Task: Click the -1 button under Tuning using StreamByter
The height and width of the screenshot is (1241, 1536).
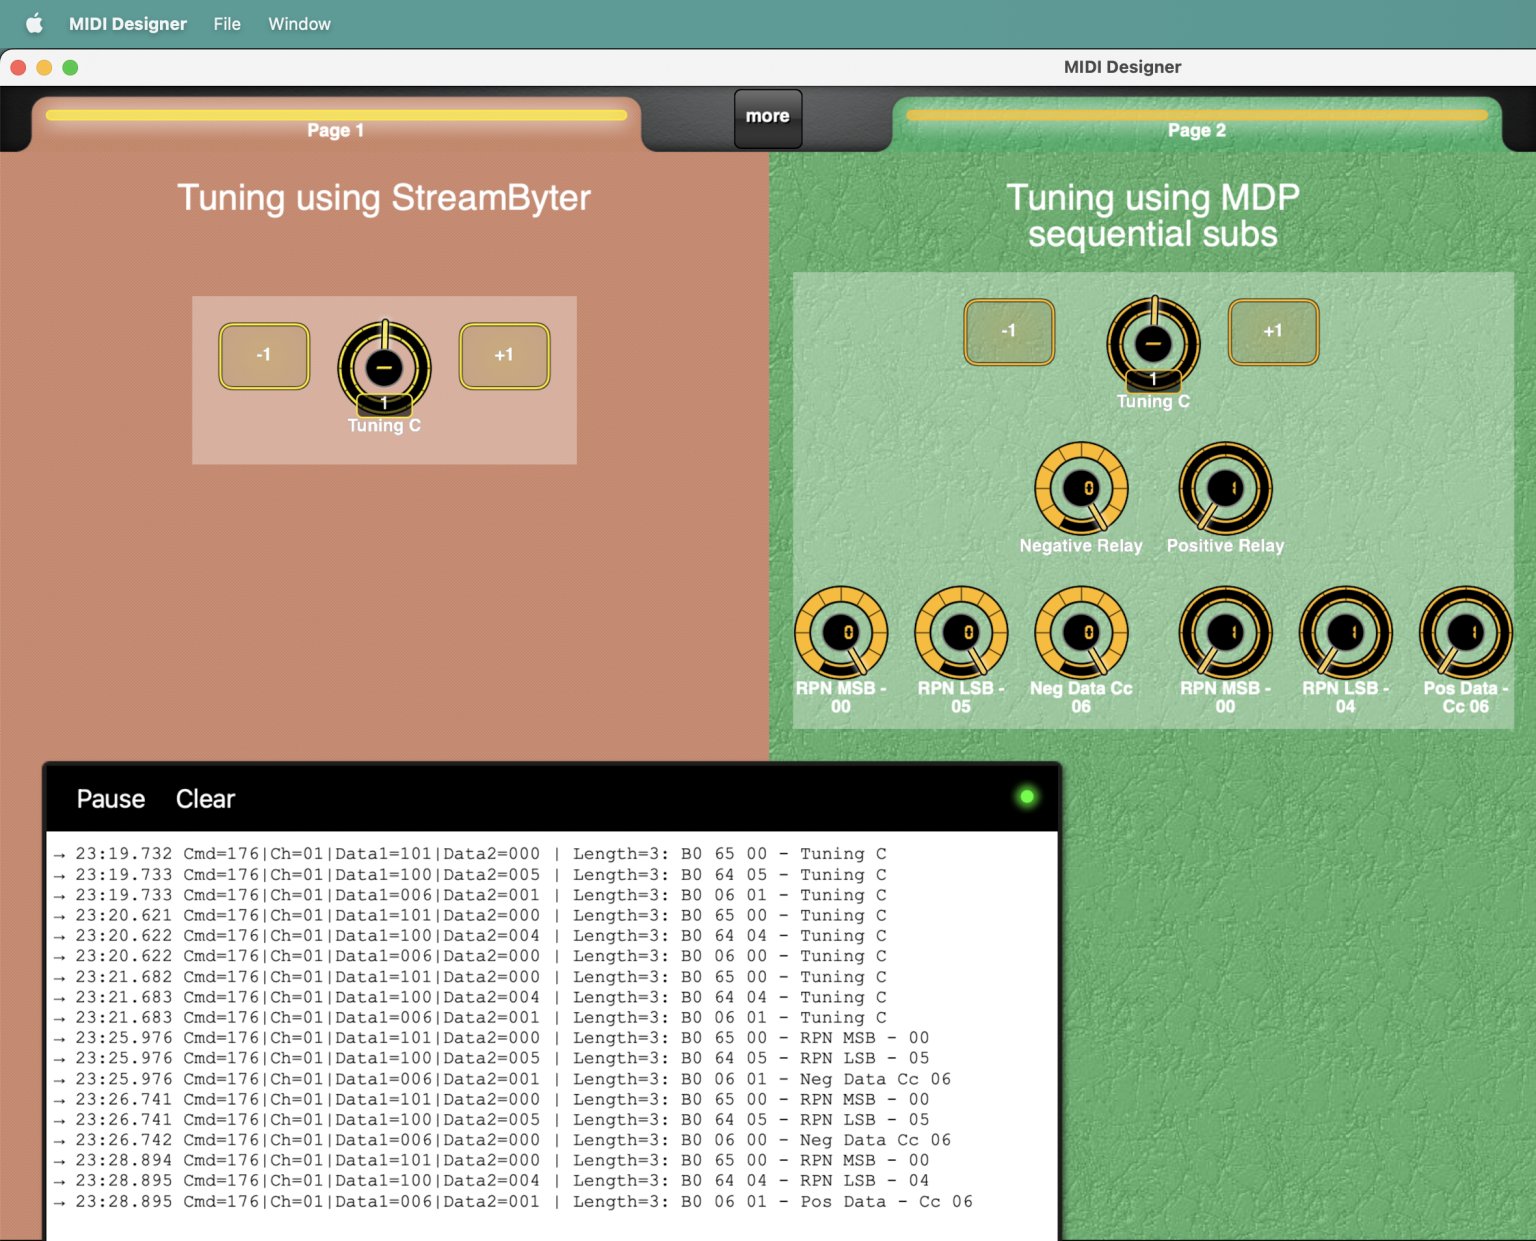Action: pyautogui.click(x=264, y=355)
